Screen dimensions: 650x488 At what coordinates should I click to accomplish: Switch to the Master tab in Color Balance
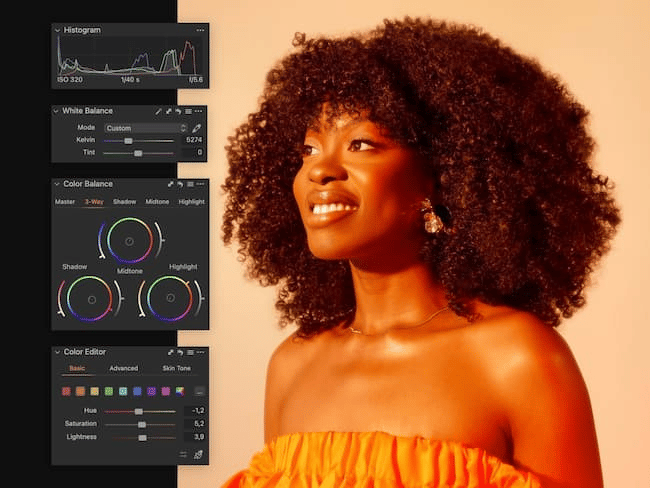point(65,202)
